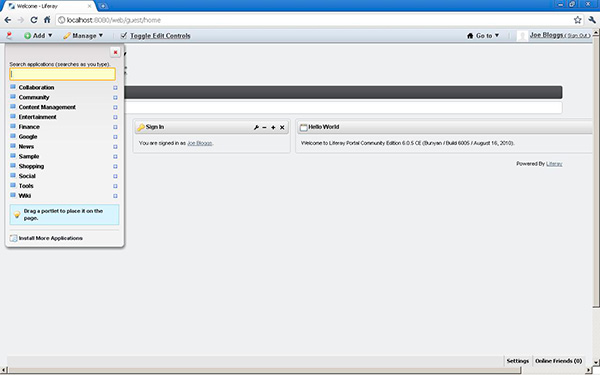Expand Community using its plus icon
This screenshot has width=600, height=375.
click(115, 98)
